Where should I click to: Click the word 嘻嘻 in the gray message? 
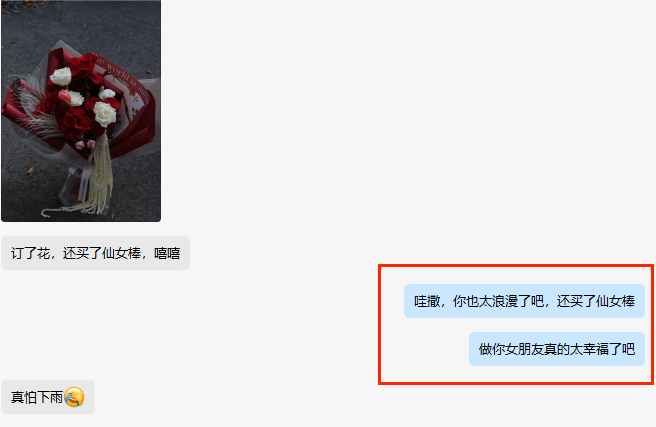pyautogui.click(x=167, y=253)
